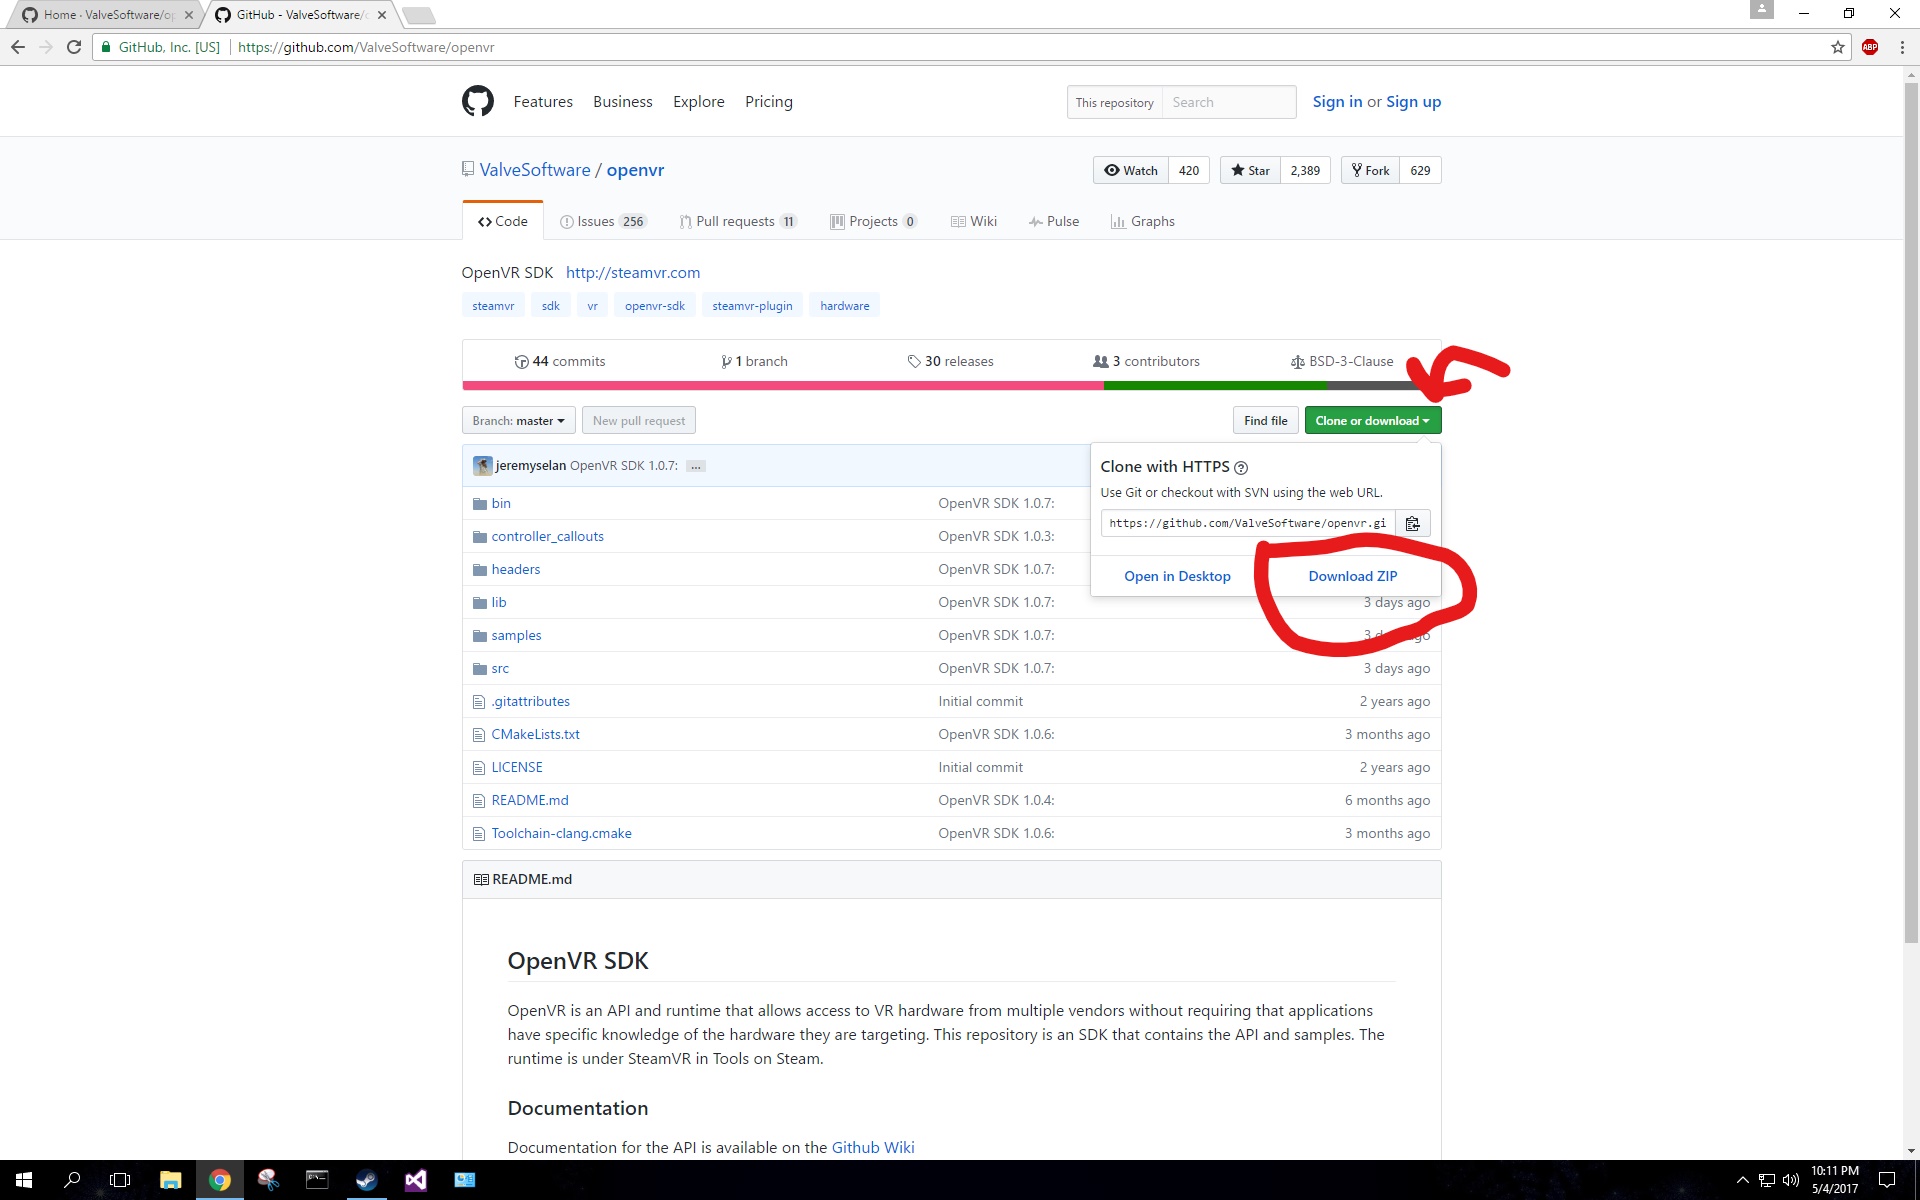Open the samples folder
The image size is (1920, 1200).
516,635
